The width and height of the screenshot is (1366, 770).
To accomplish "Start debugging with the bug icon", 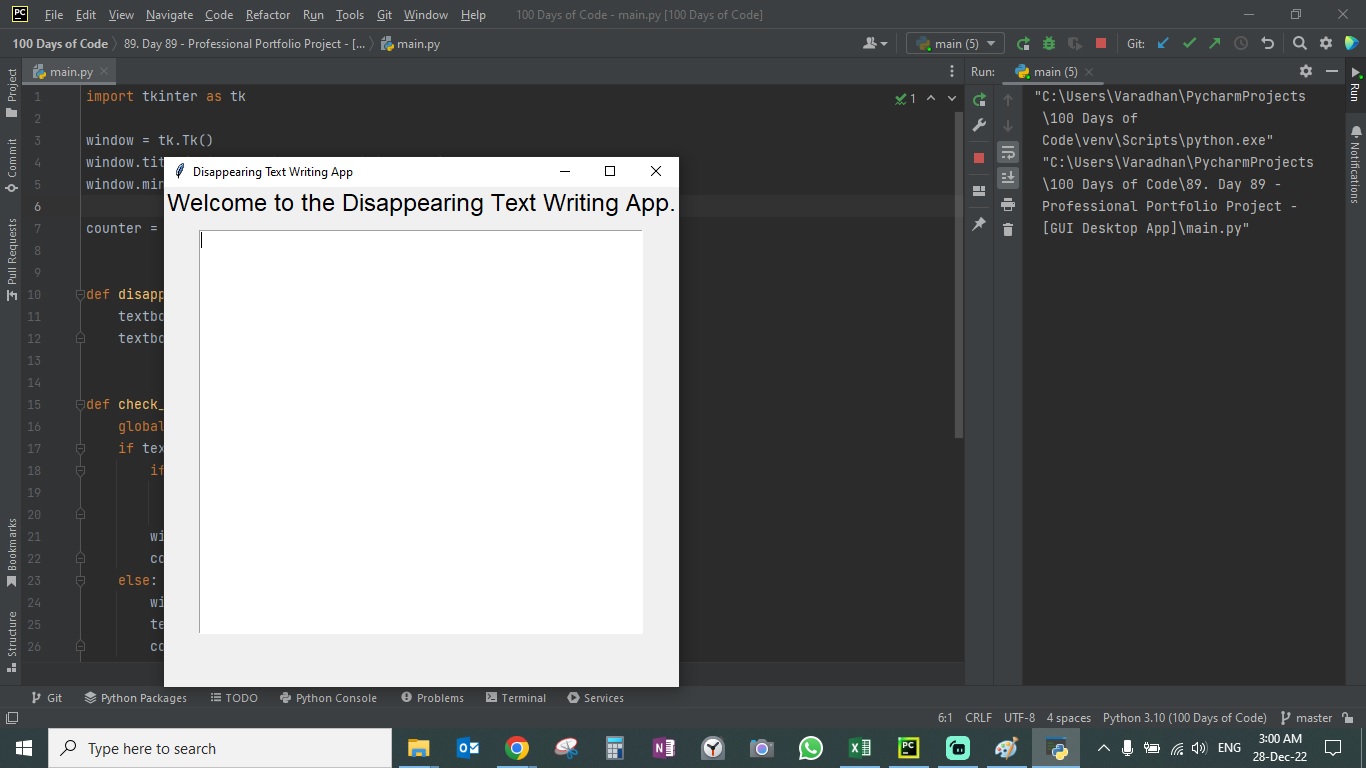I will [x=1048, y=43].
